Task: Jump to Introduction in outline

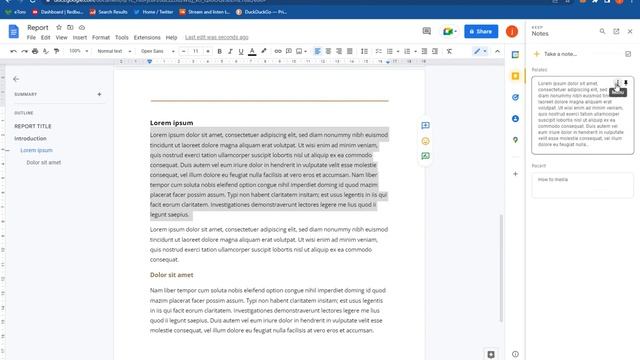Action: [30, 138]
